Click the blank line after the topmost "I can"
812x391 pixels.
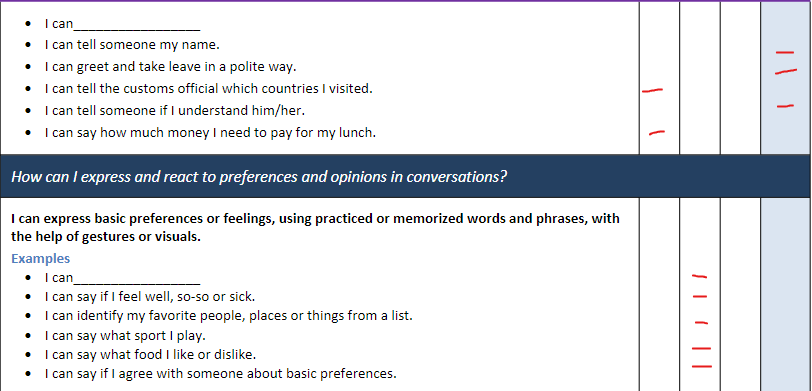pyautogui.click(x=137, y=24)
